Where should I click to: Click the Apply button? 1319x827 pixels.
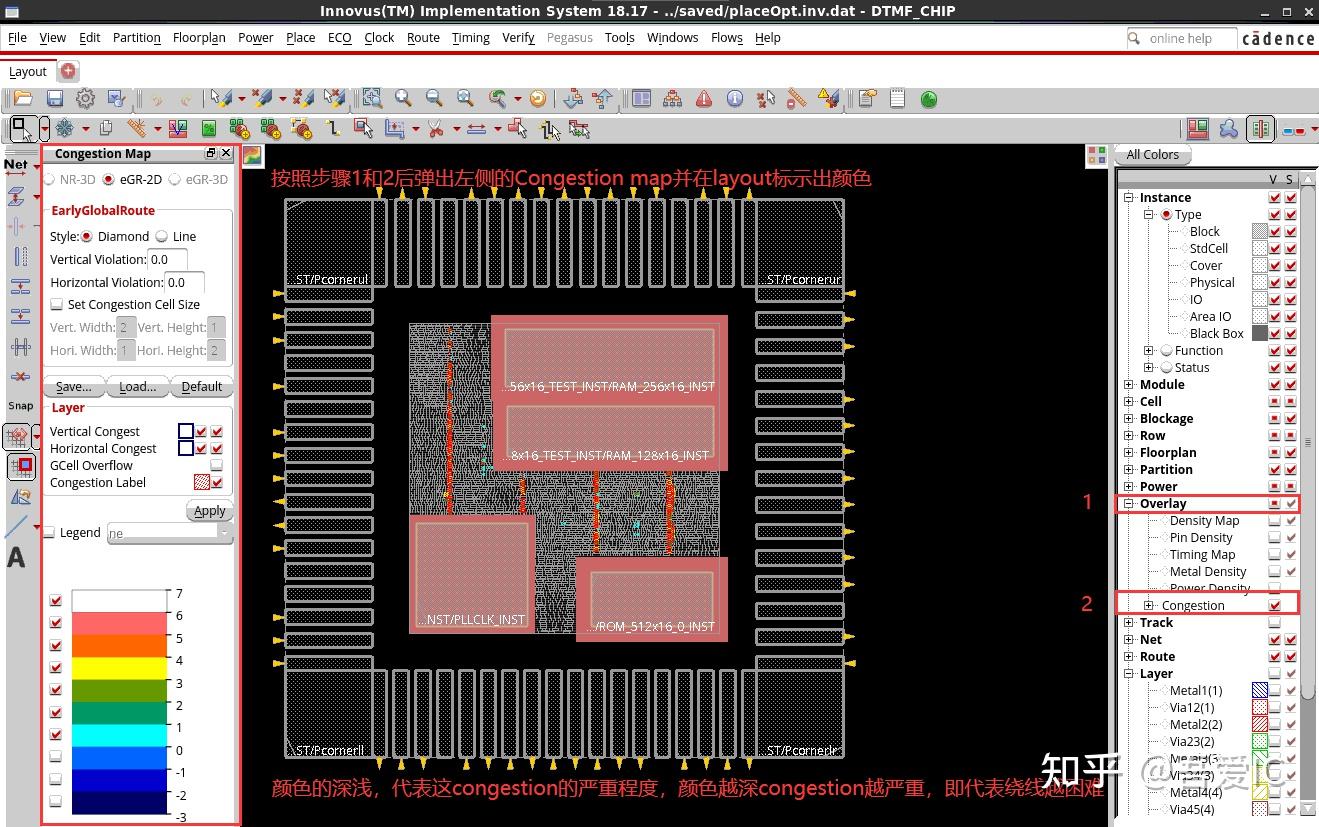(209, 511)
